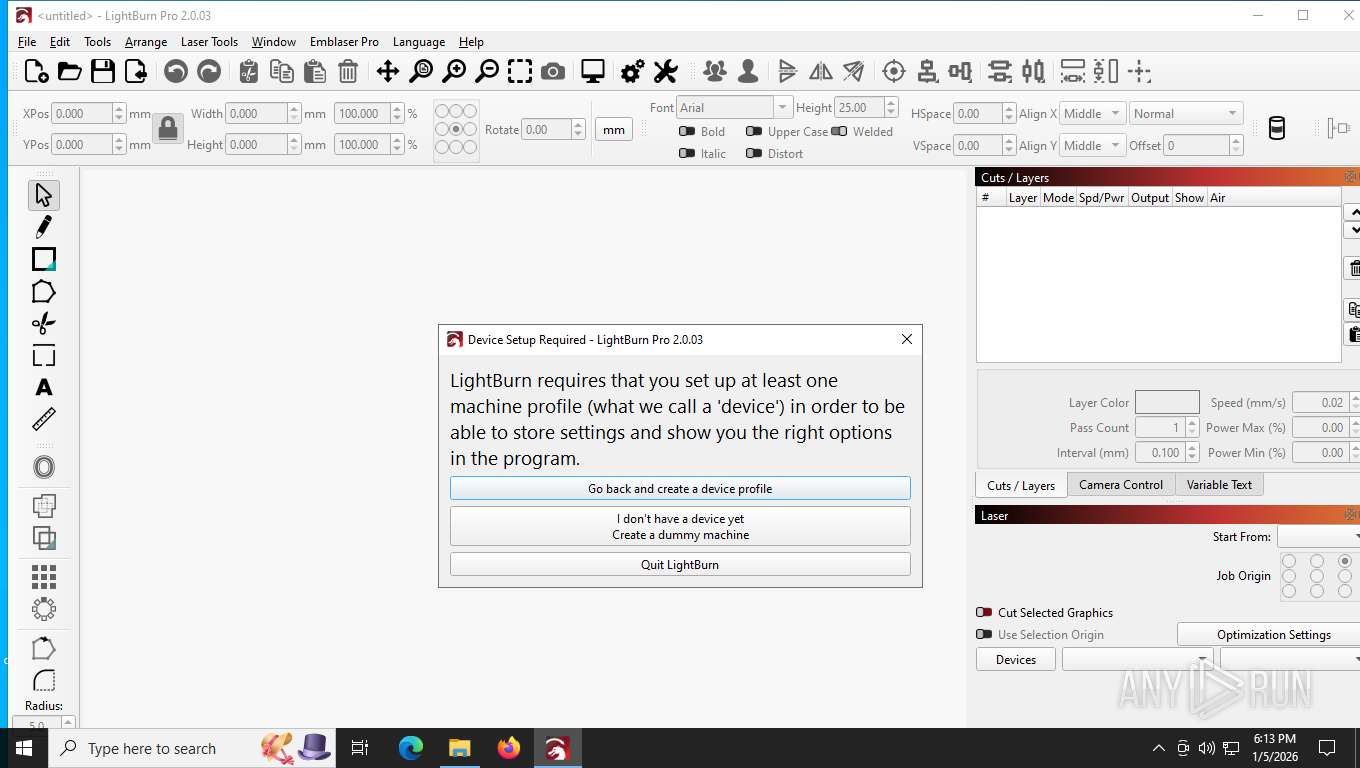
Task: Create a new file with toolbar icon
Action: (36, 71)
